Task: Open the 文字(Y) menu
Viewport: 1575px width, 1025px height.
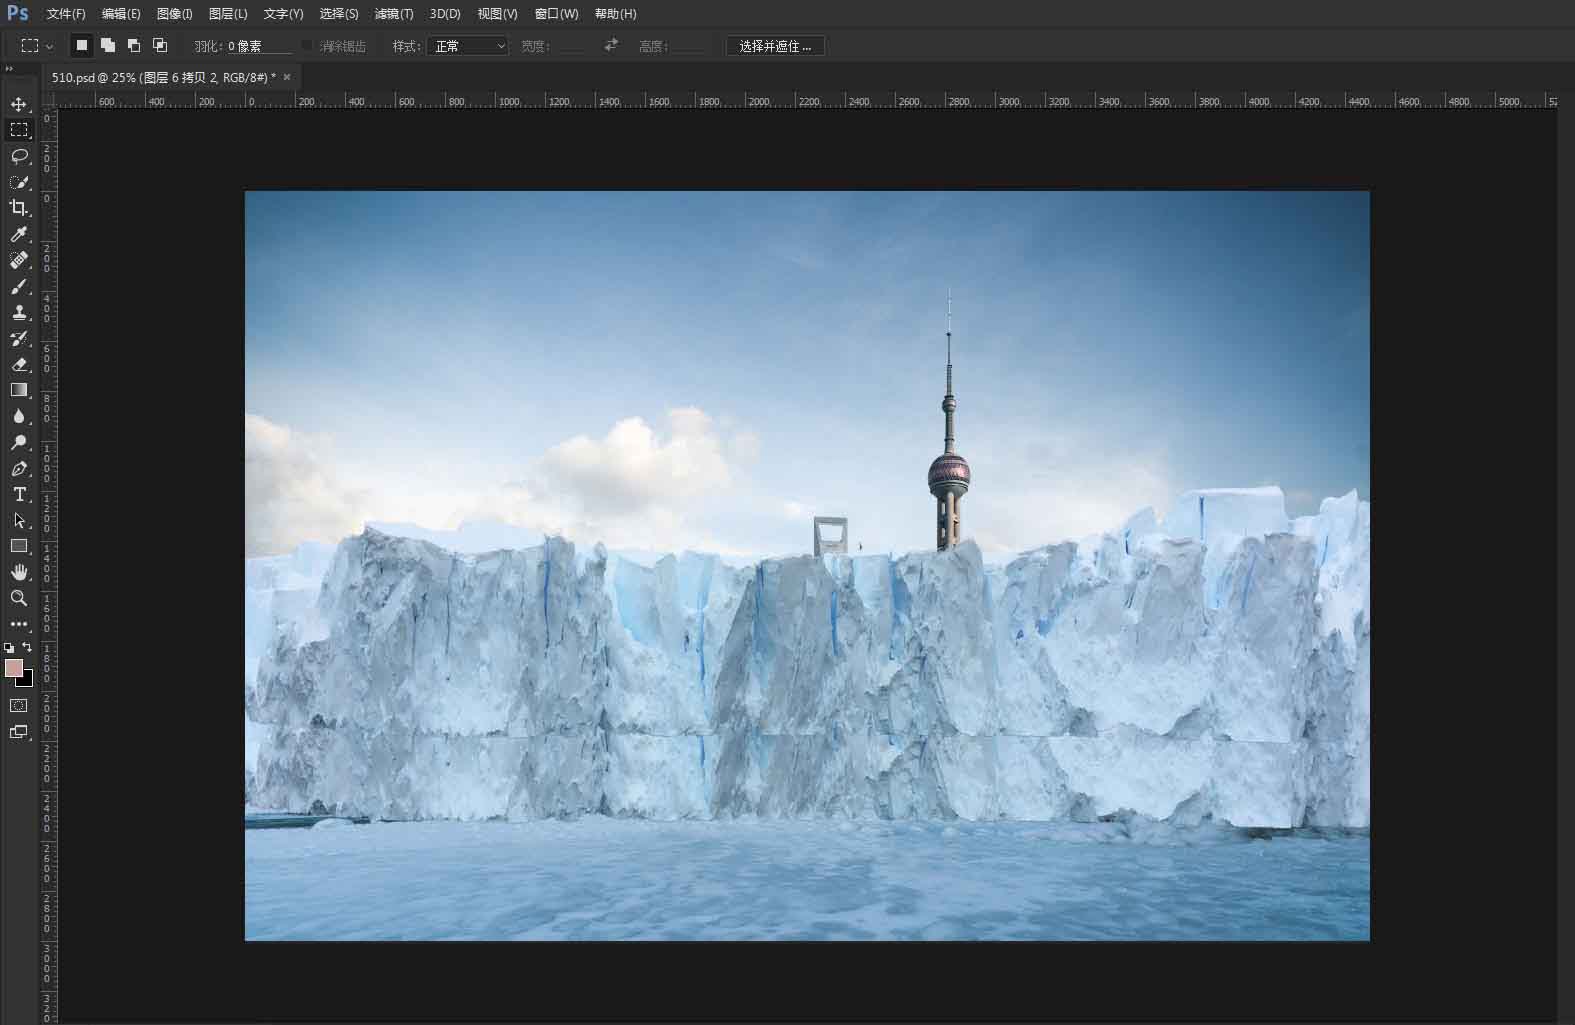Action: point(283,14)
